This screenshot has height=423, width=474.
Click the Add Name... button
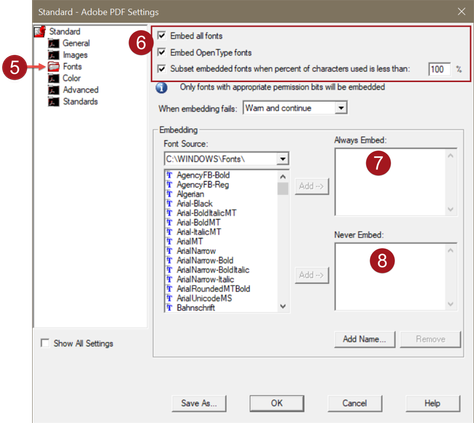365,339
